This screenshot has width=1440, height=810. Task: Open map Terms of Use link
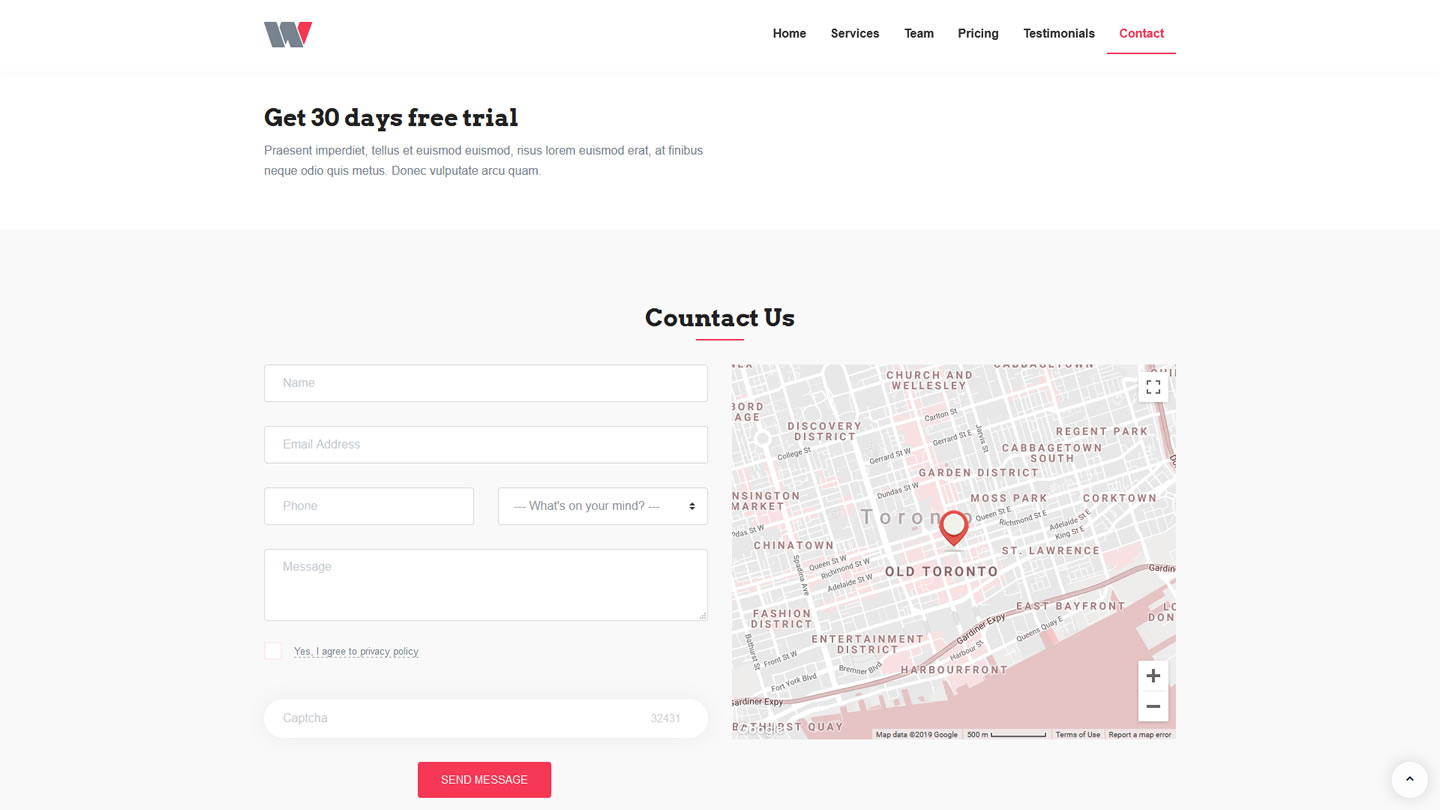(1077, 735)
